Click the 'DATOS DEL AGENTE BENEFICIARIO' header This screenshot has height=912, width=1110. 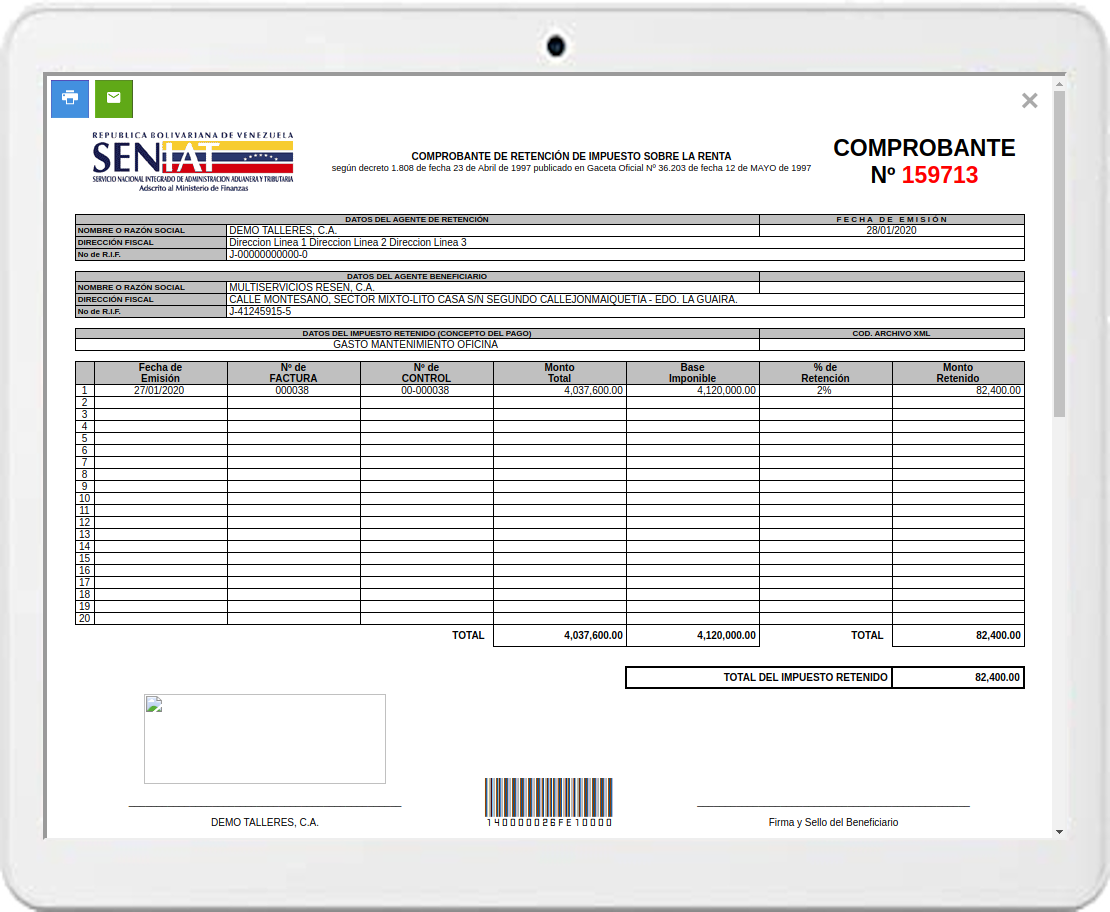pos(417,276)
